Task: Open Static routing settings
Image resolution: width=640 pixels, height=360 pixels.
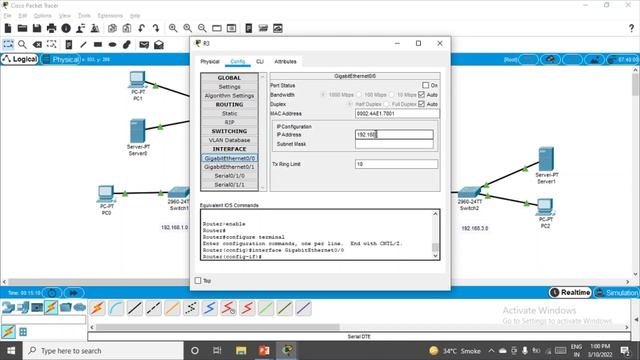Action: tap(229, 113)
